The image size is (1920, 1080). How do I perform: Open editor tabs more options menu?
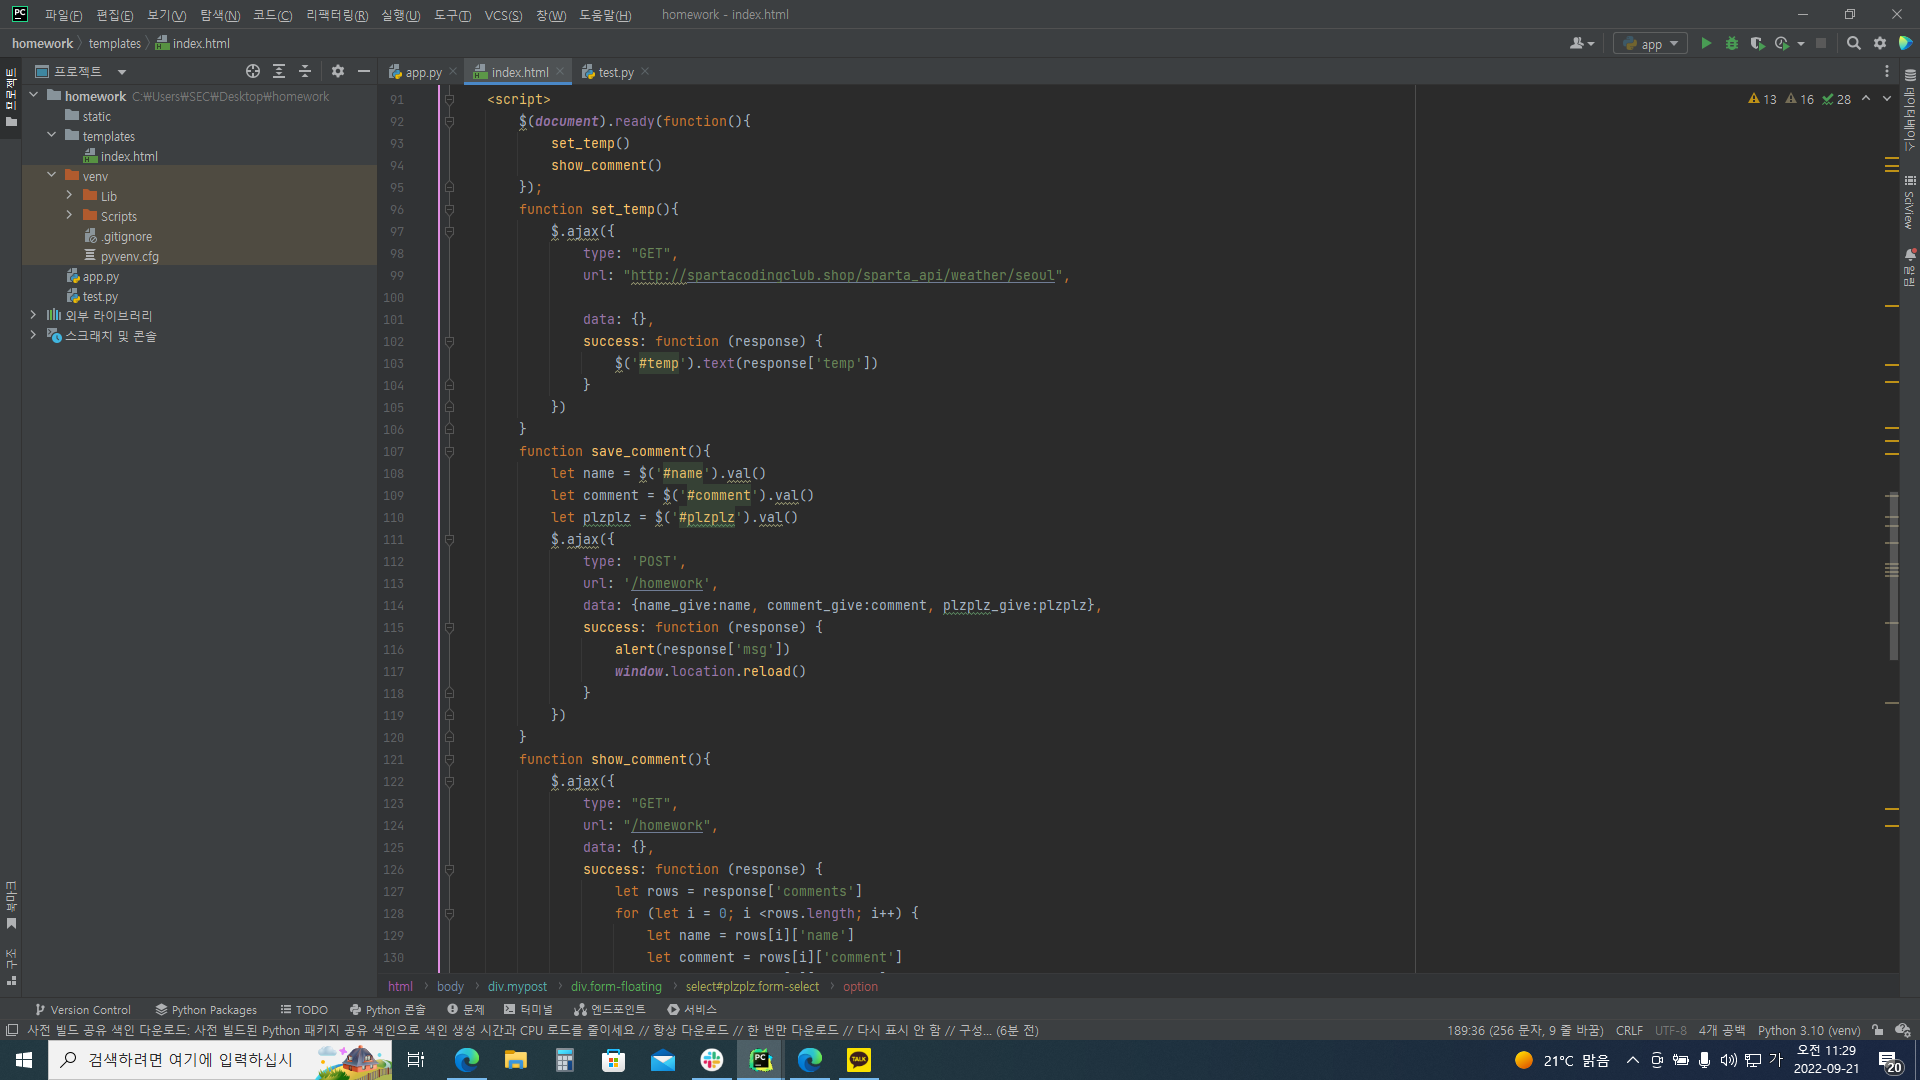(x=1887, y=71)
